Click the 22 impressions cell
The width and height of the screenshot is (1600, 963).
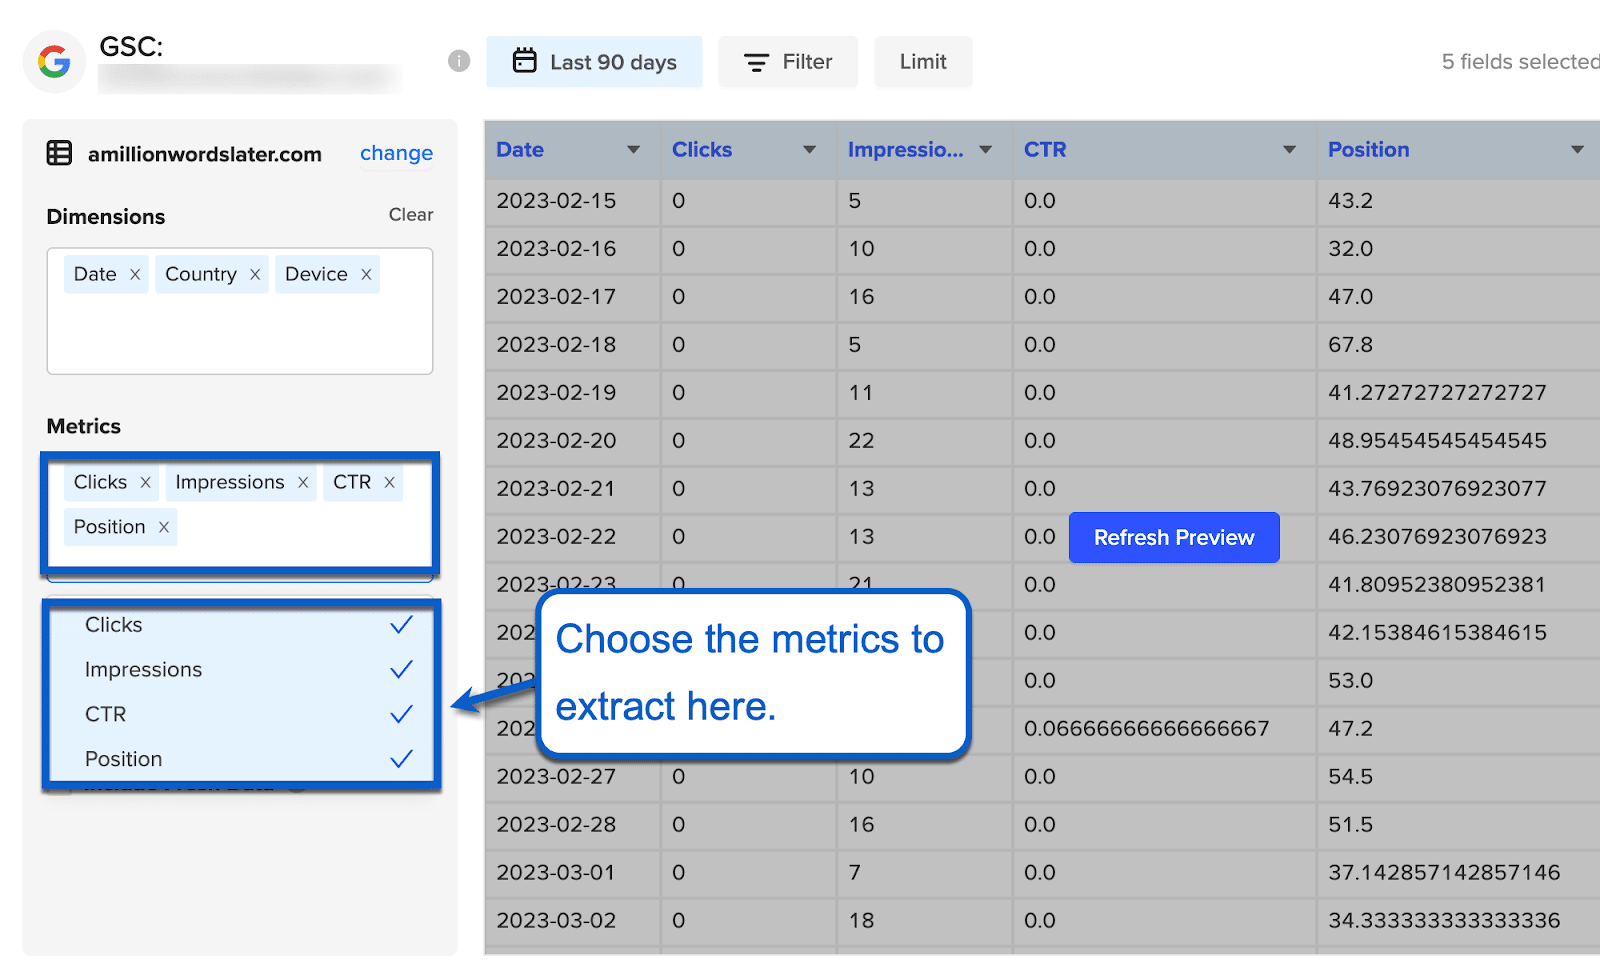point(924,441)
